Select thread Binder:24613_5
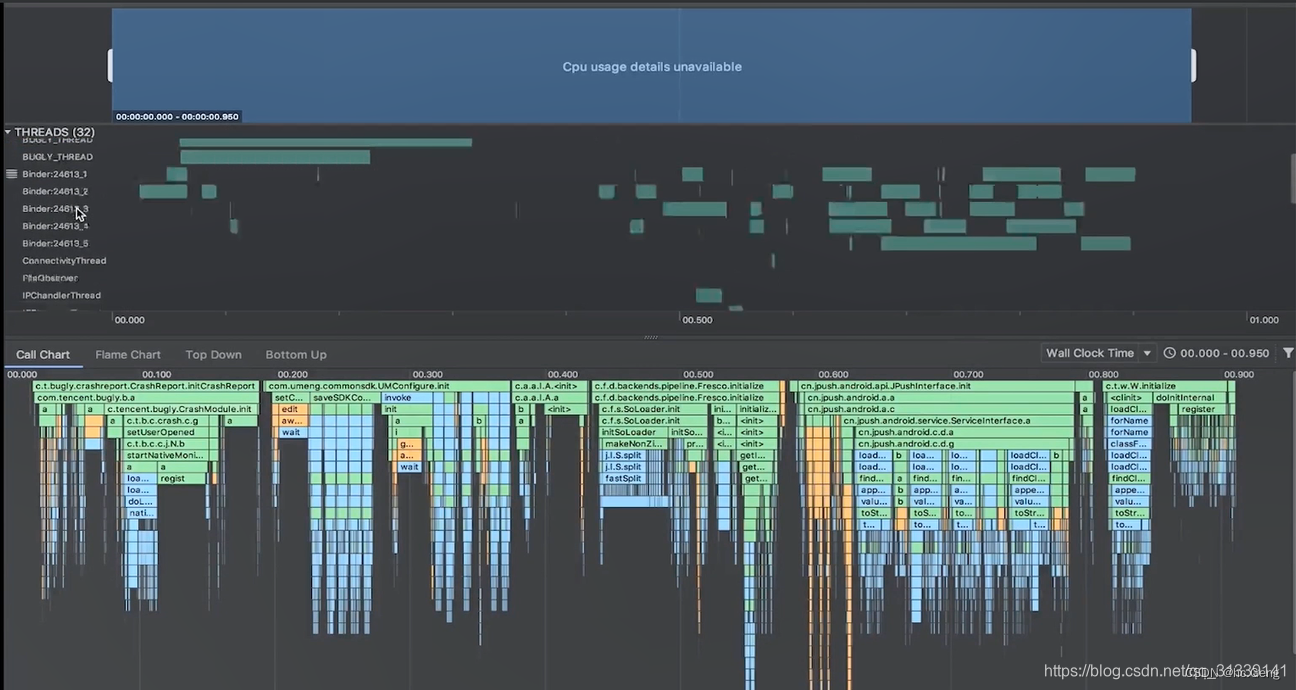The width and height of the screenshot is (1296, 690). (55, 243)
